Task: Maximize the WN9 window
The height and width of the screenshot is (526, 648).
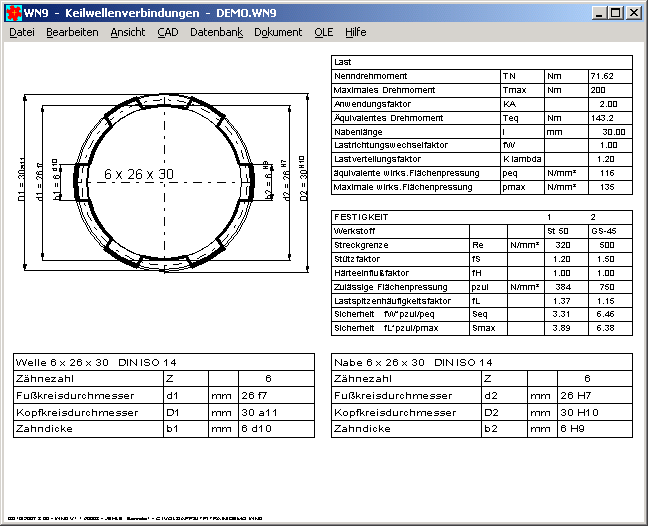Action: pos(615,12)
